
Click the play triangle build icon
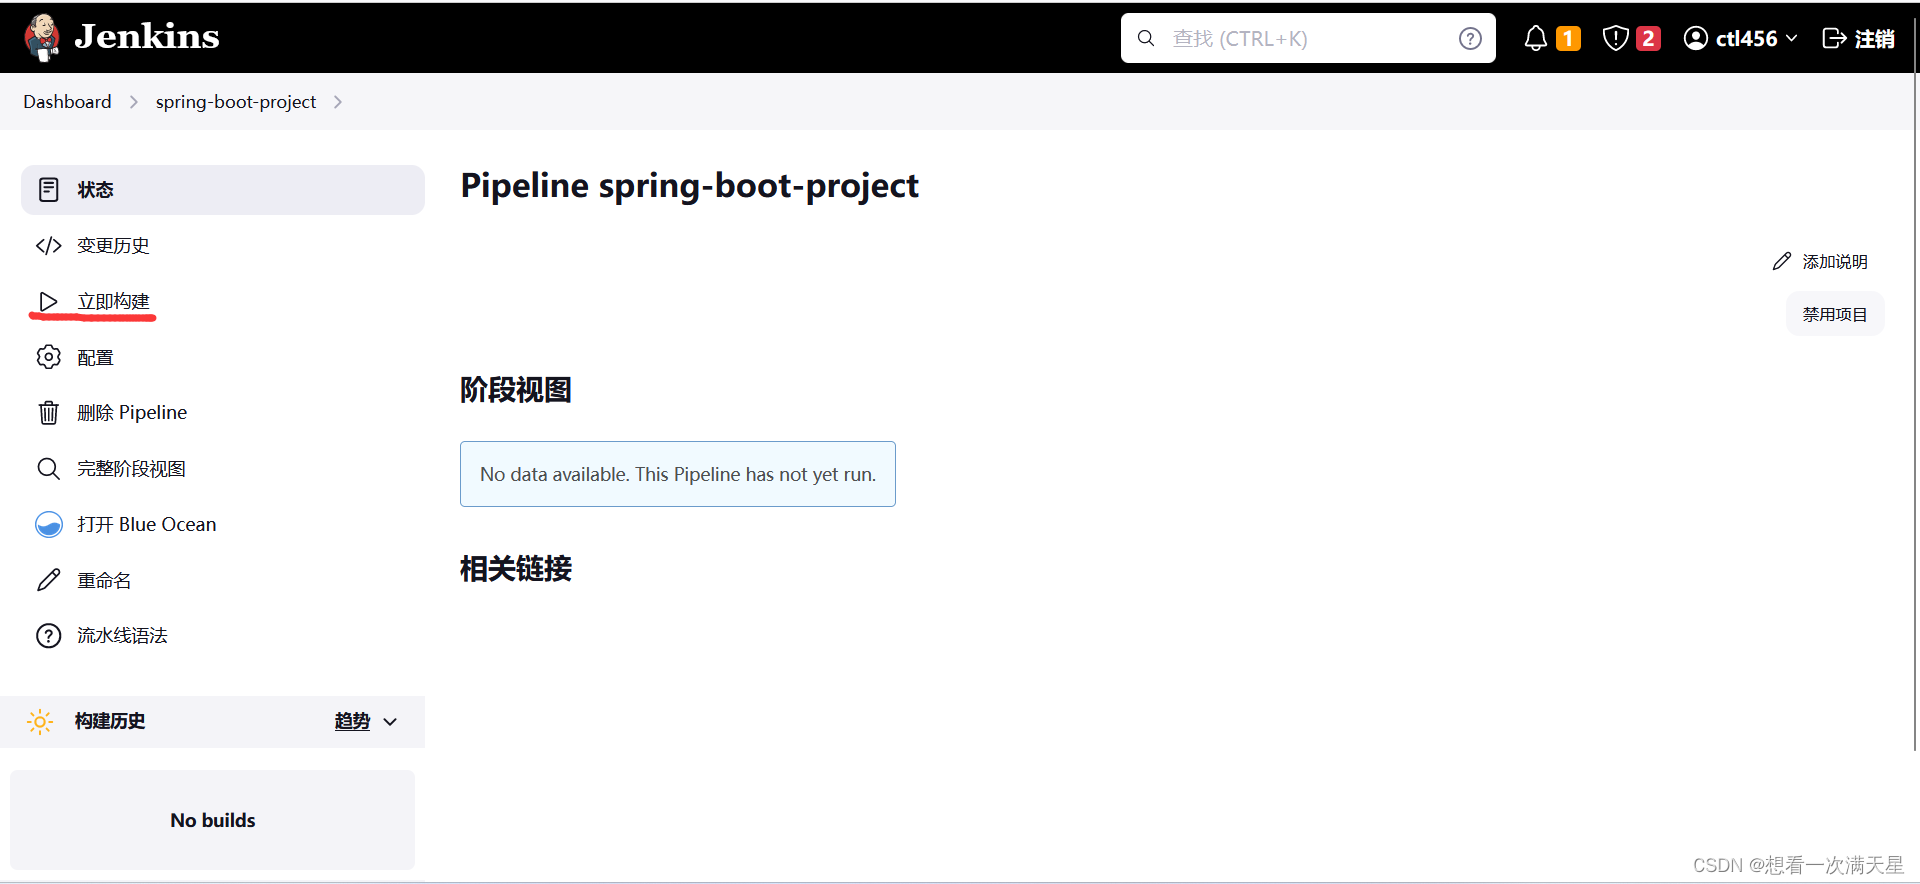[x=48, y=301]
